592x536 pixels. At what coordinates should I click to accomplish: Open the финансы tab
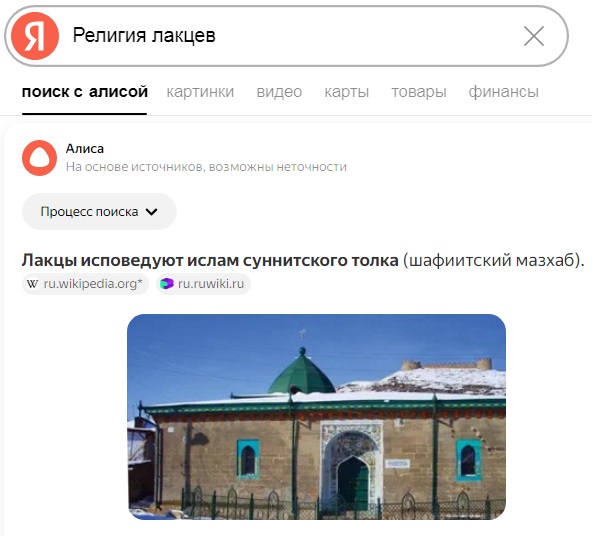point(503,92)
